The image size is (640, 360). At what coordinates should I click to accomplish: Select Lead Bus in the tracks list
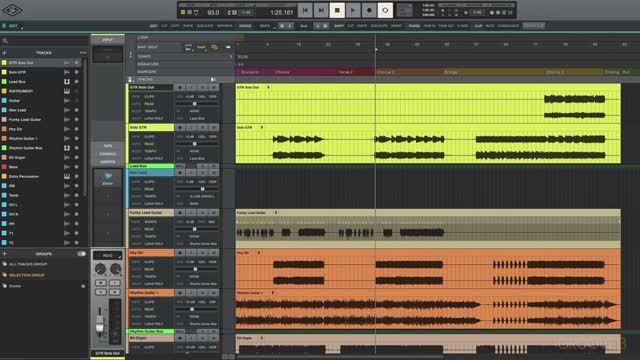click(x=41, y=82)
